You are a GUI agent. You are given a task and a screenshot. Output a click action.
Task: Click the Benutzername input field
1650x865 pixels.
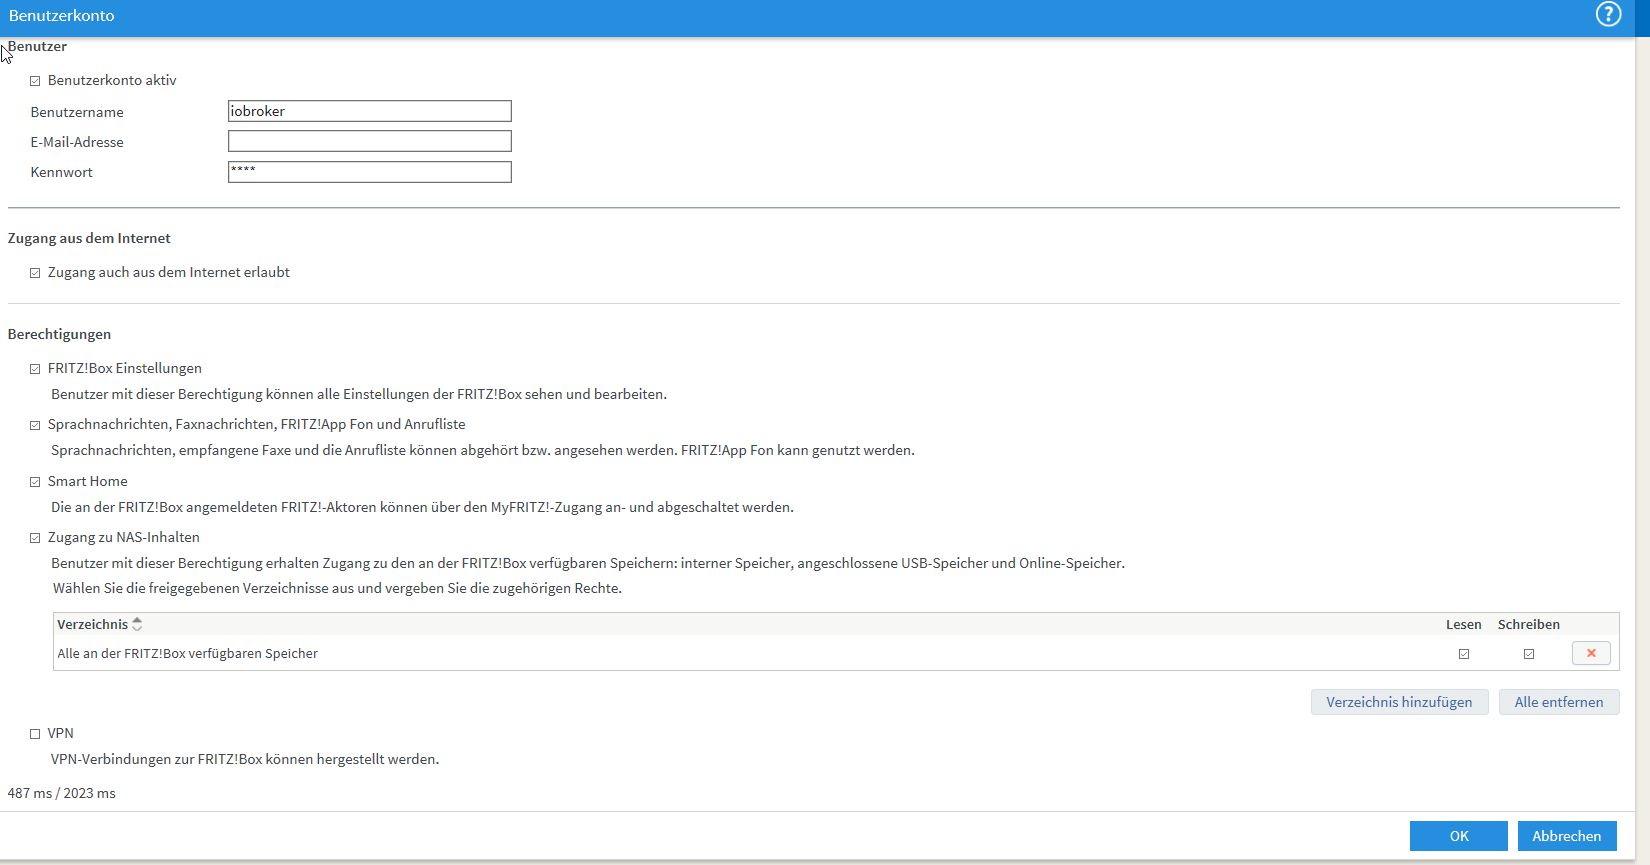point(370,111)
